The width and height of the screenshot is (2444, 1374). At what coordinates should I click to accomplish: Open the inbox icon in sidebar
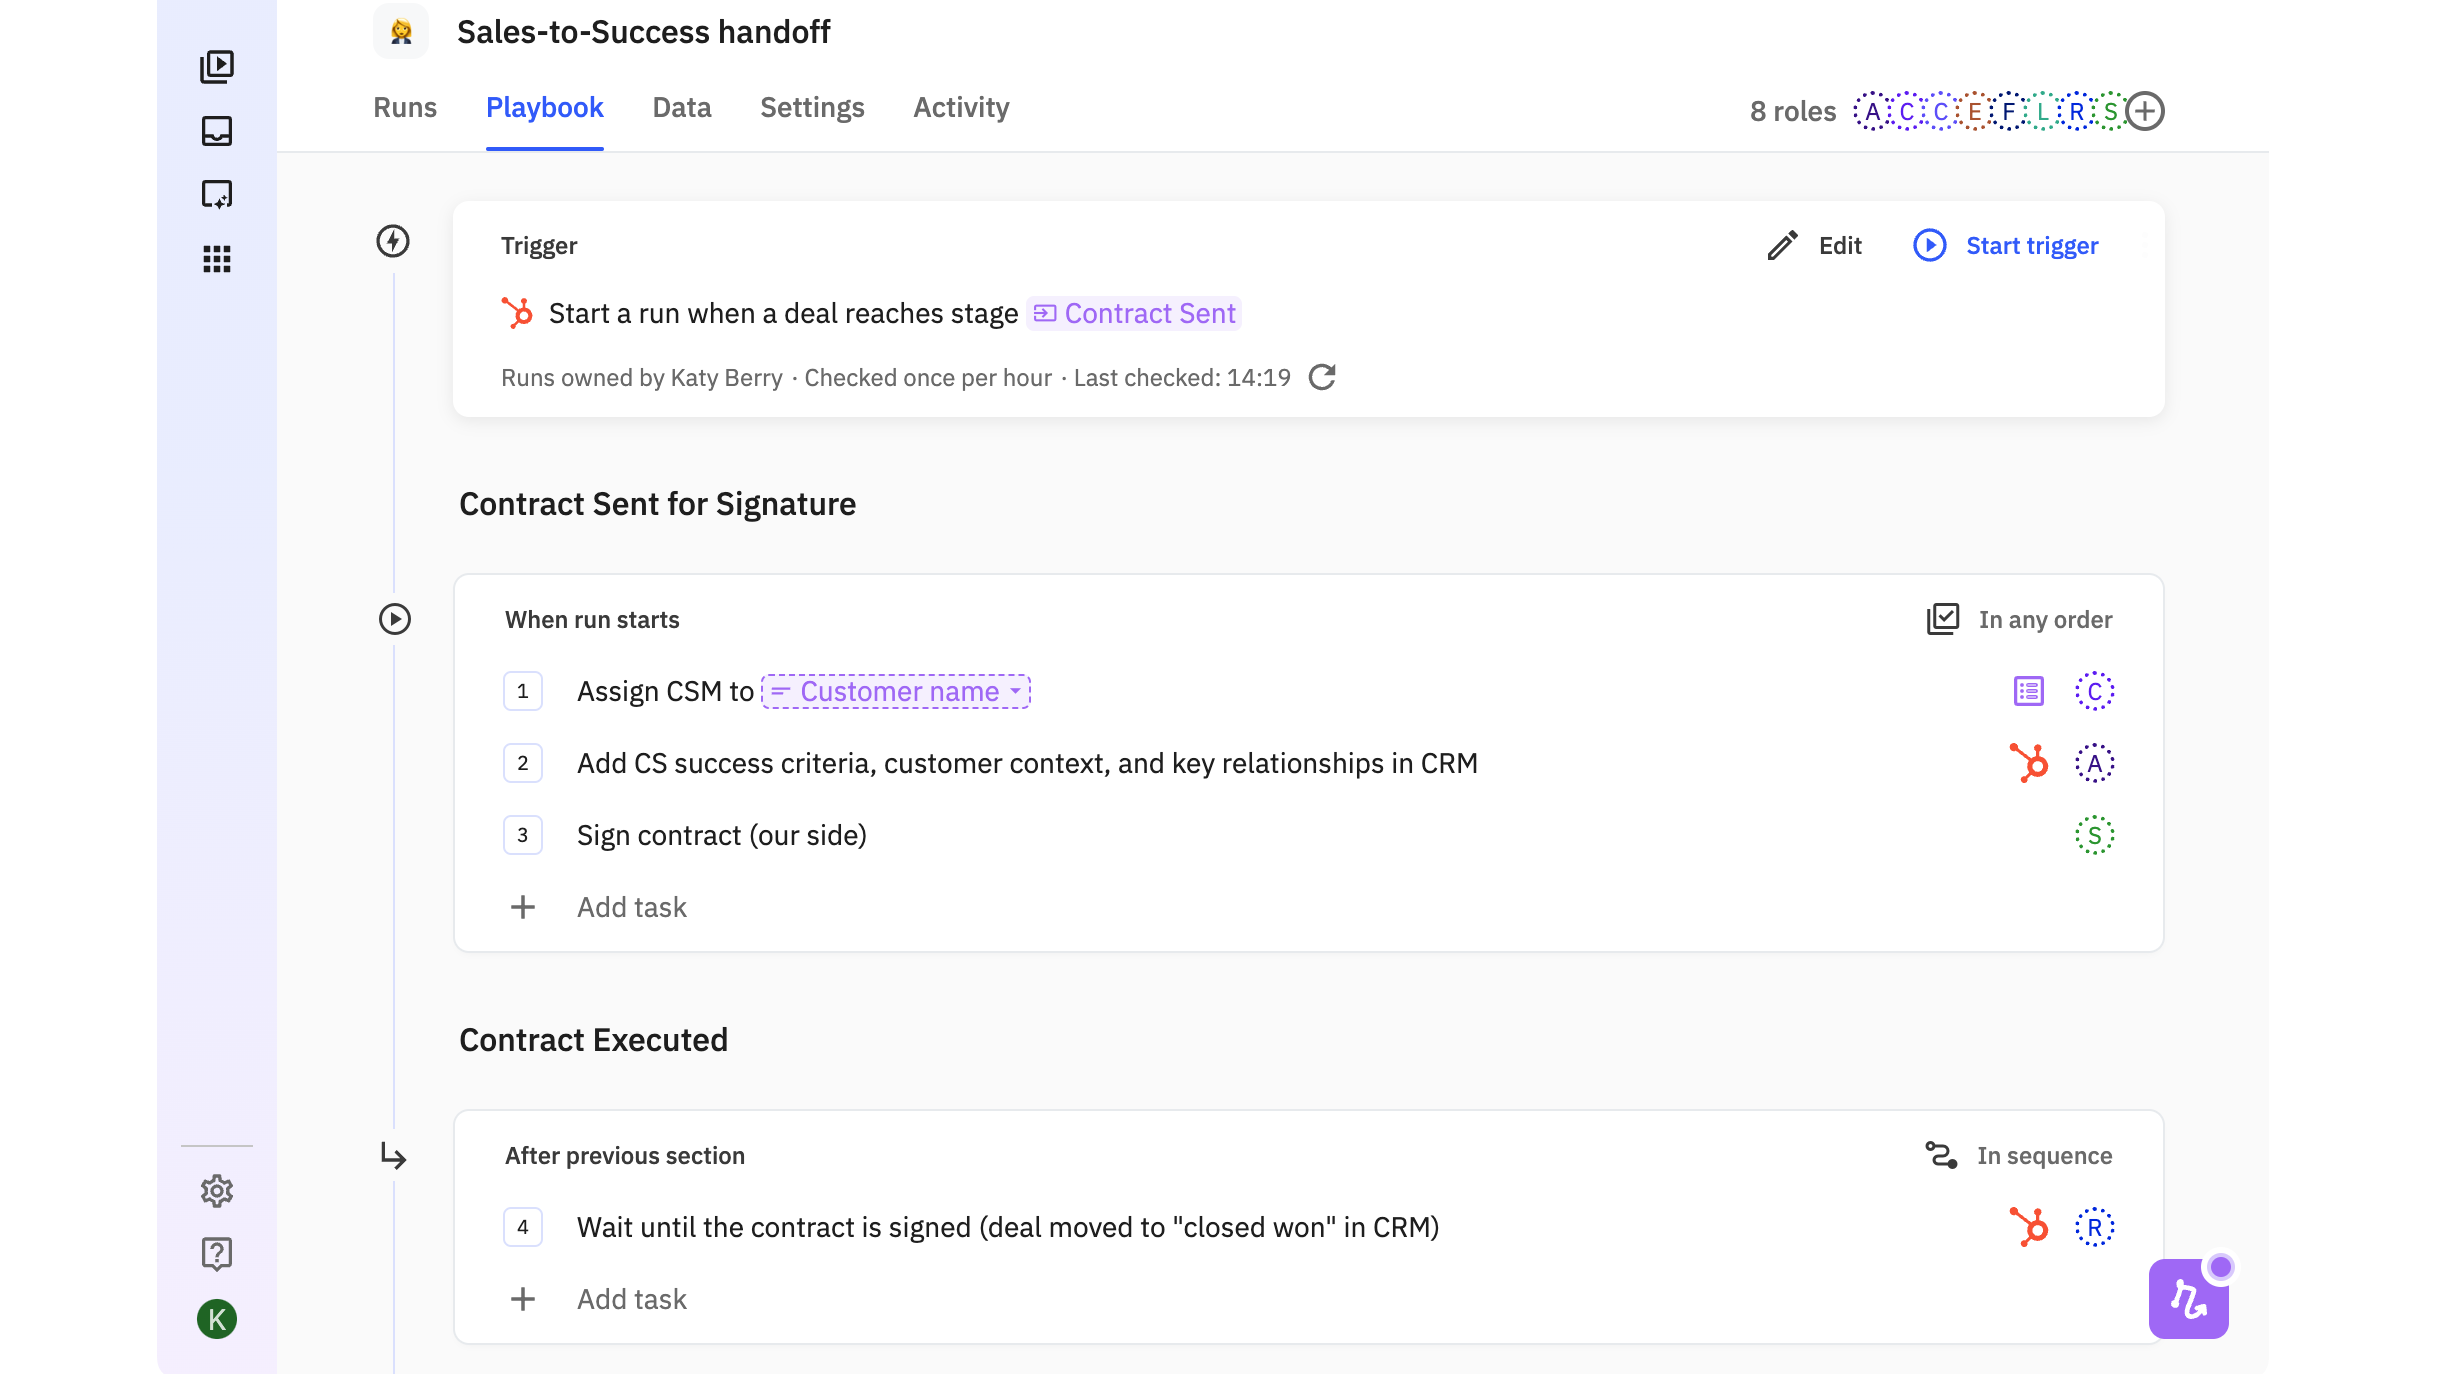coord(217,131)
